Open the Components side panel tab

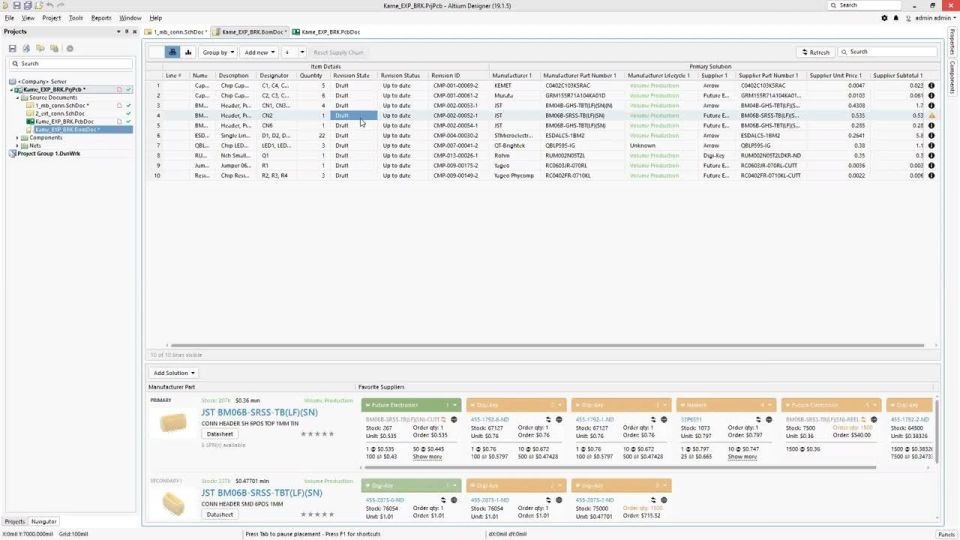tap(953, 77)
